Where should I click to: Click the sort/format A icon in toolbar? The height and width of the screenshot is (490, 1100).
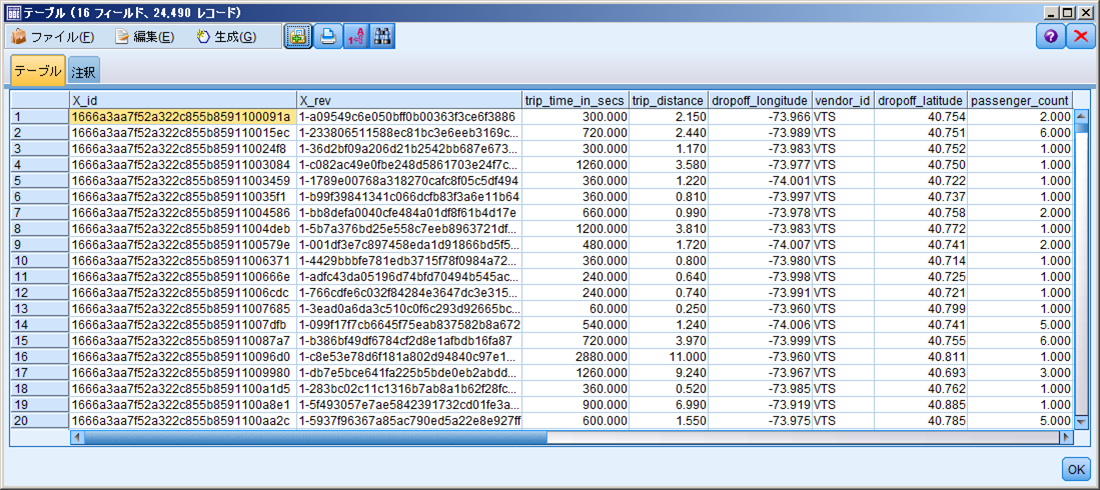[354, 37]
